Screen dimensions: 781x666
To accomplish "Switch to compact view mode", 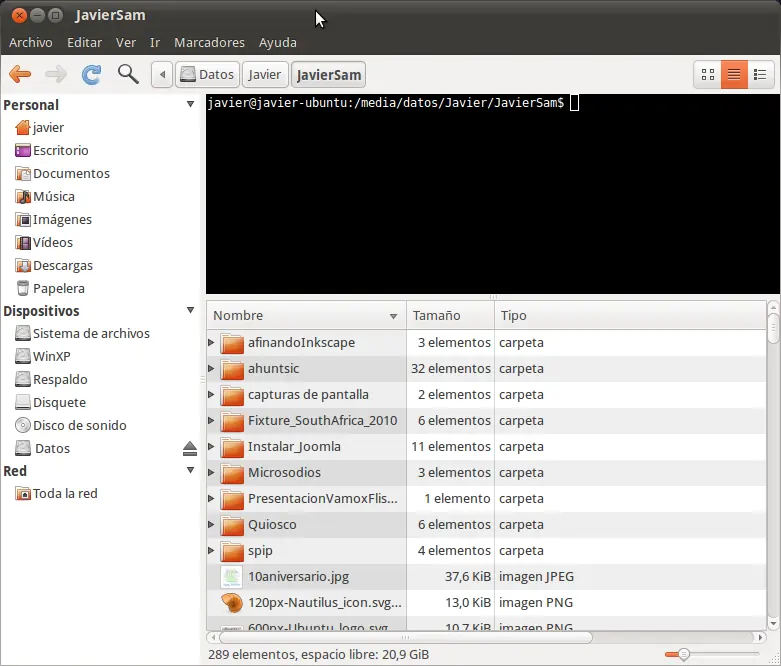I will tap(760, 74).
